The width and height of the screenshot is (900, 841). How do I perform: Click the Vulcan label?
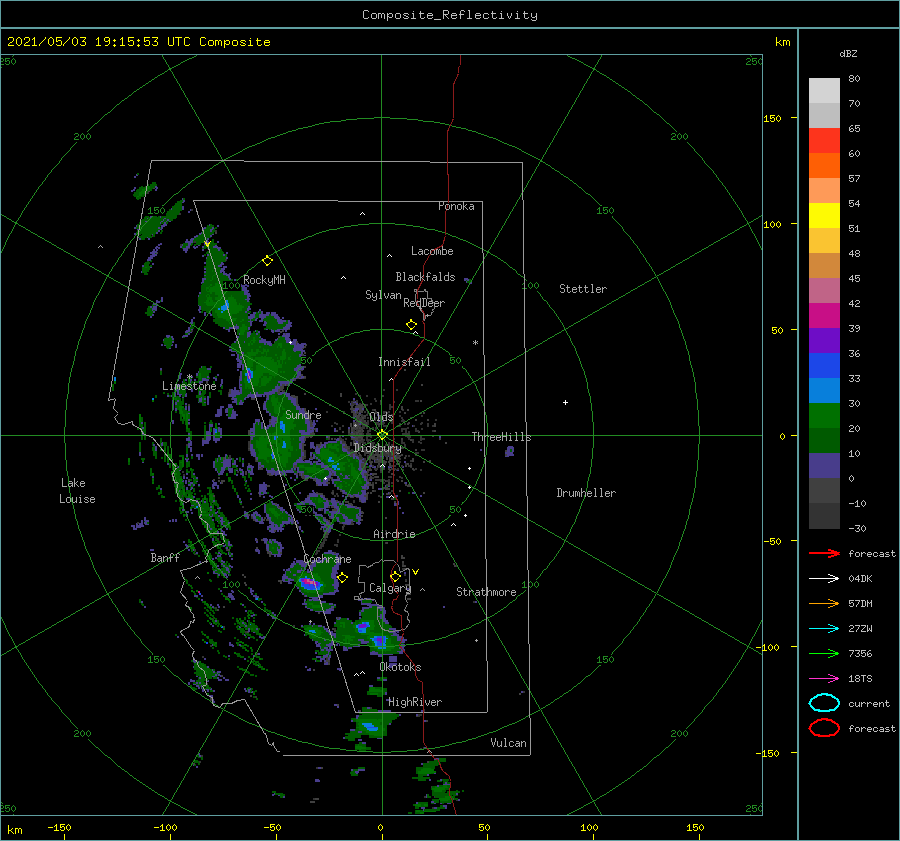coord(508,743)
